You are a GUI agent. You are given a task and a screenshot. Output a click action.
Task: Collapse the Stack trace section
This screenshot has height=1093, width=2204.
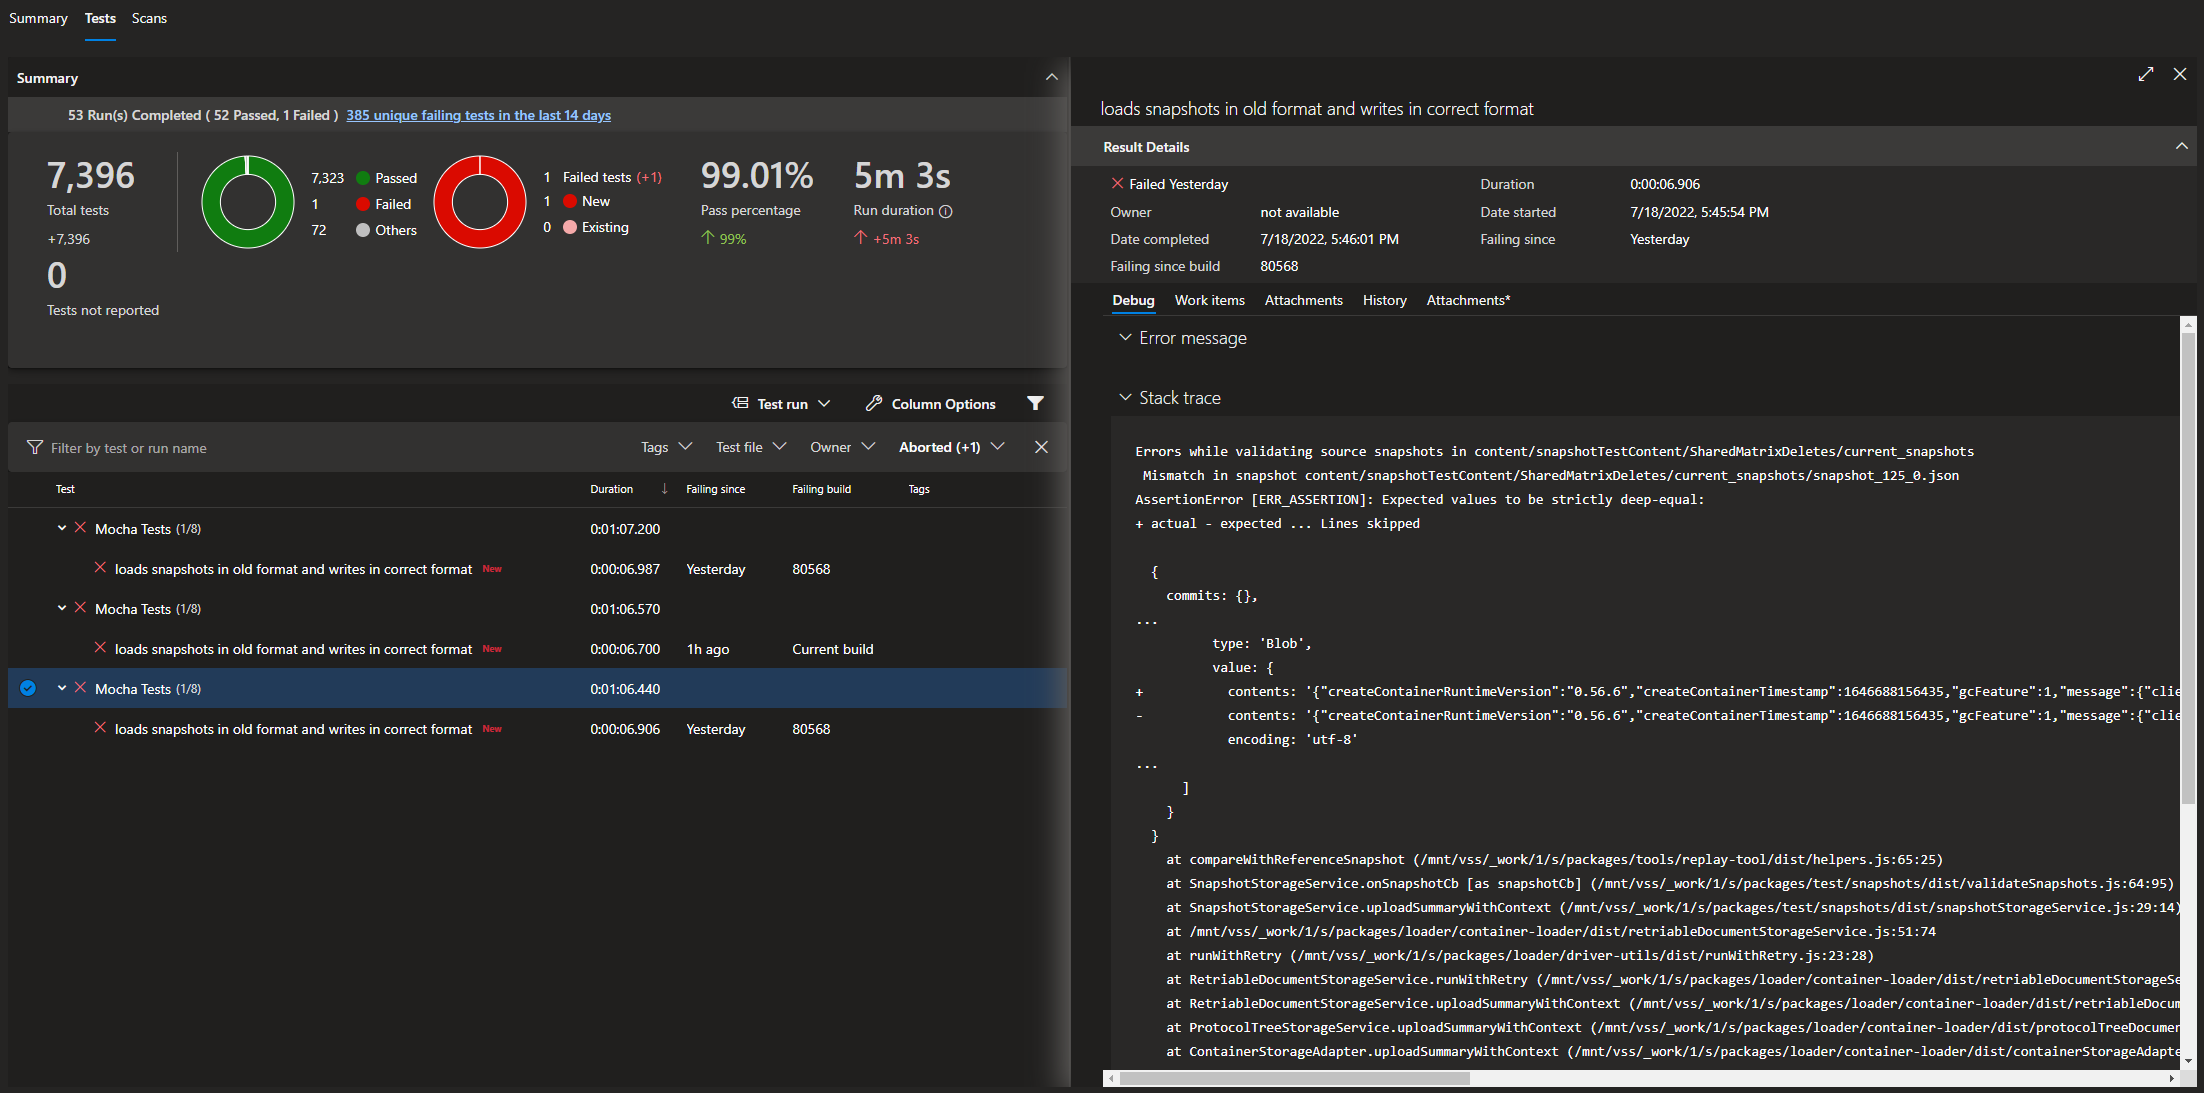point(1125,397)
